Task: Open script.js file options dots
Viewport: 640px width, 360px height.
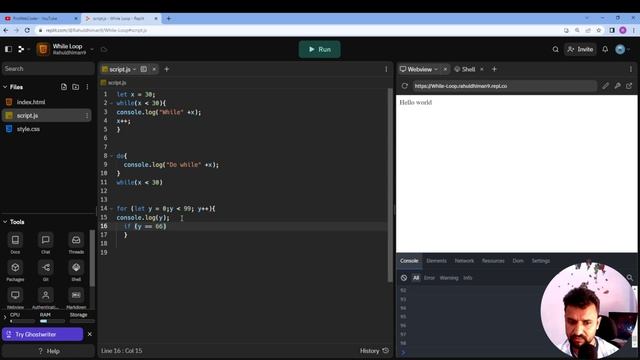Action: click(87, 116)
